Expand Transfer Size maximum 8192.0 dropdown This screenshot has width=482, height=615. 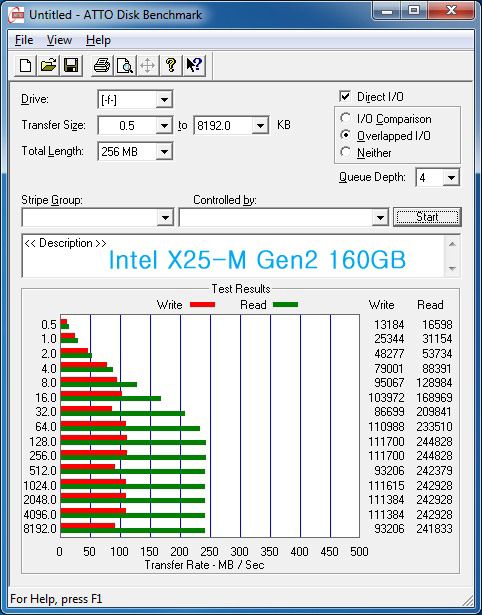(x=260, y=126)
